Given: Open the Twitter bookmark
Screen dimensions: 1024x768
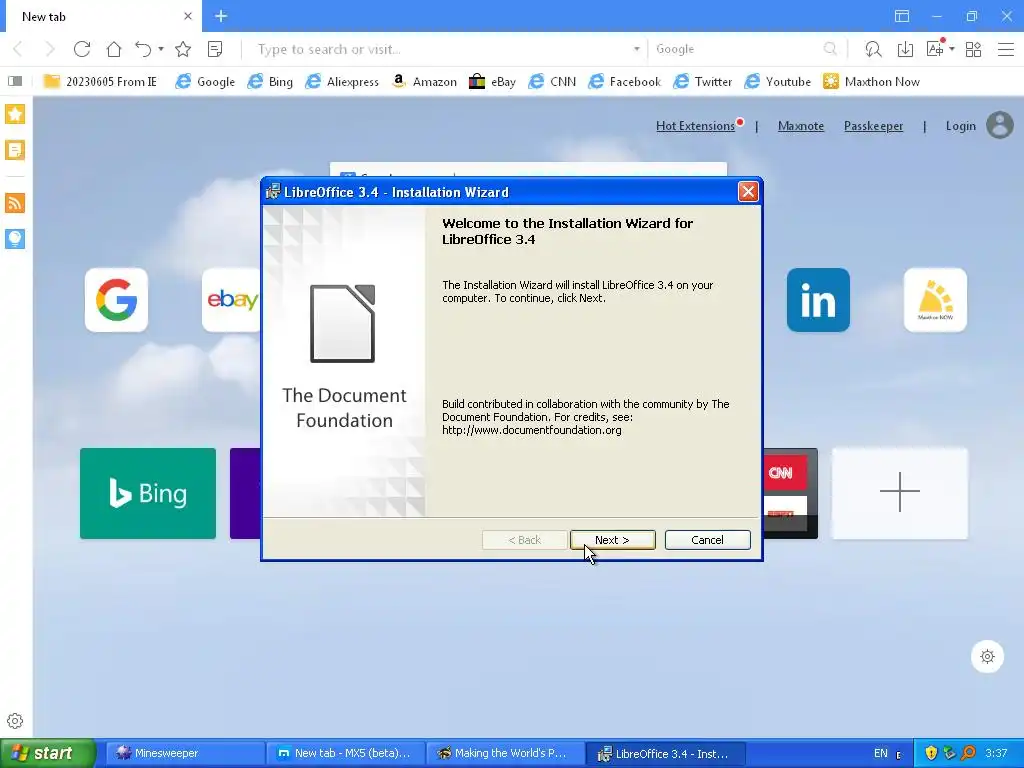Looking at the screenshot, I should click(703, 82).
